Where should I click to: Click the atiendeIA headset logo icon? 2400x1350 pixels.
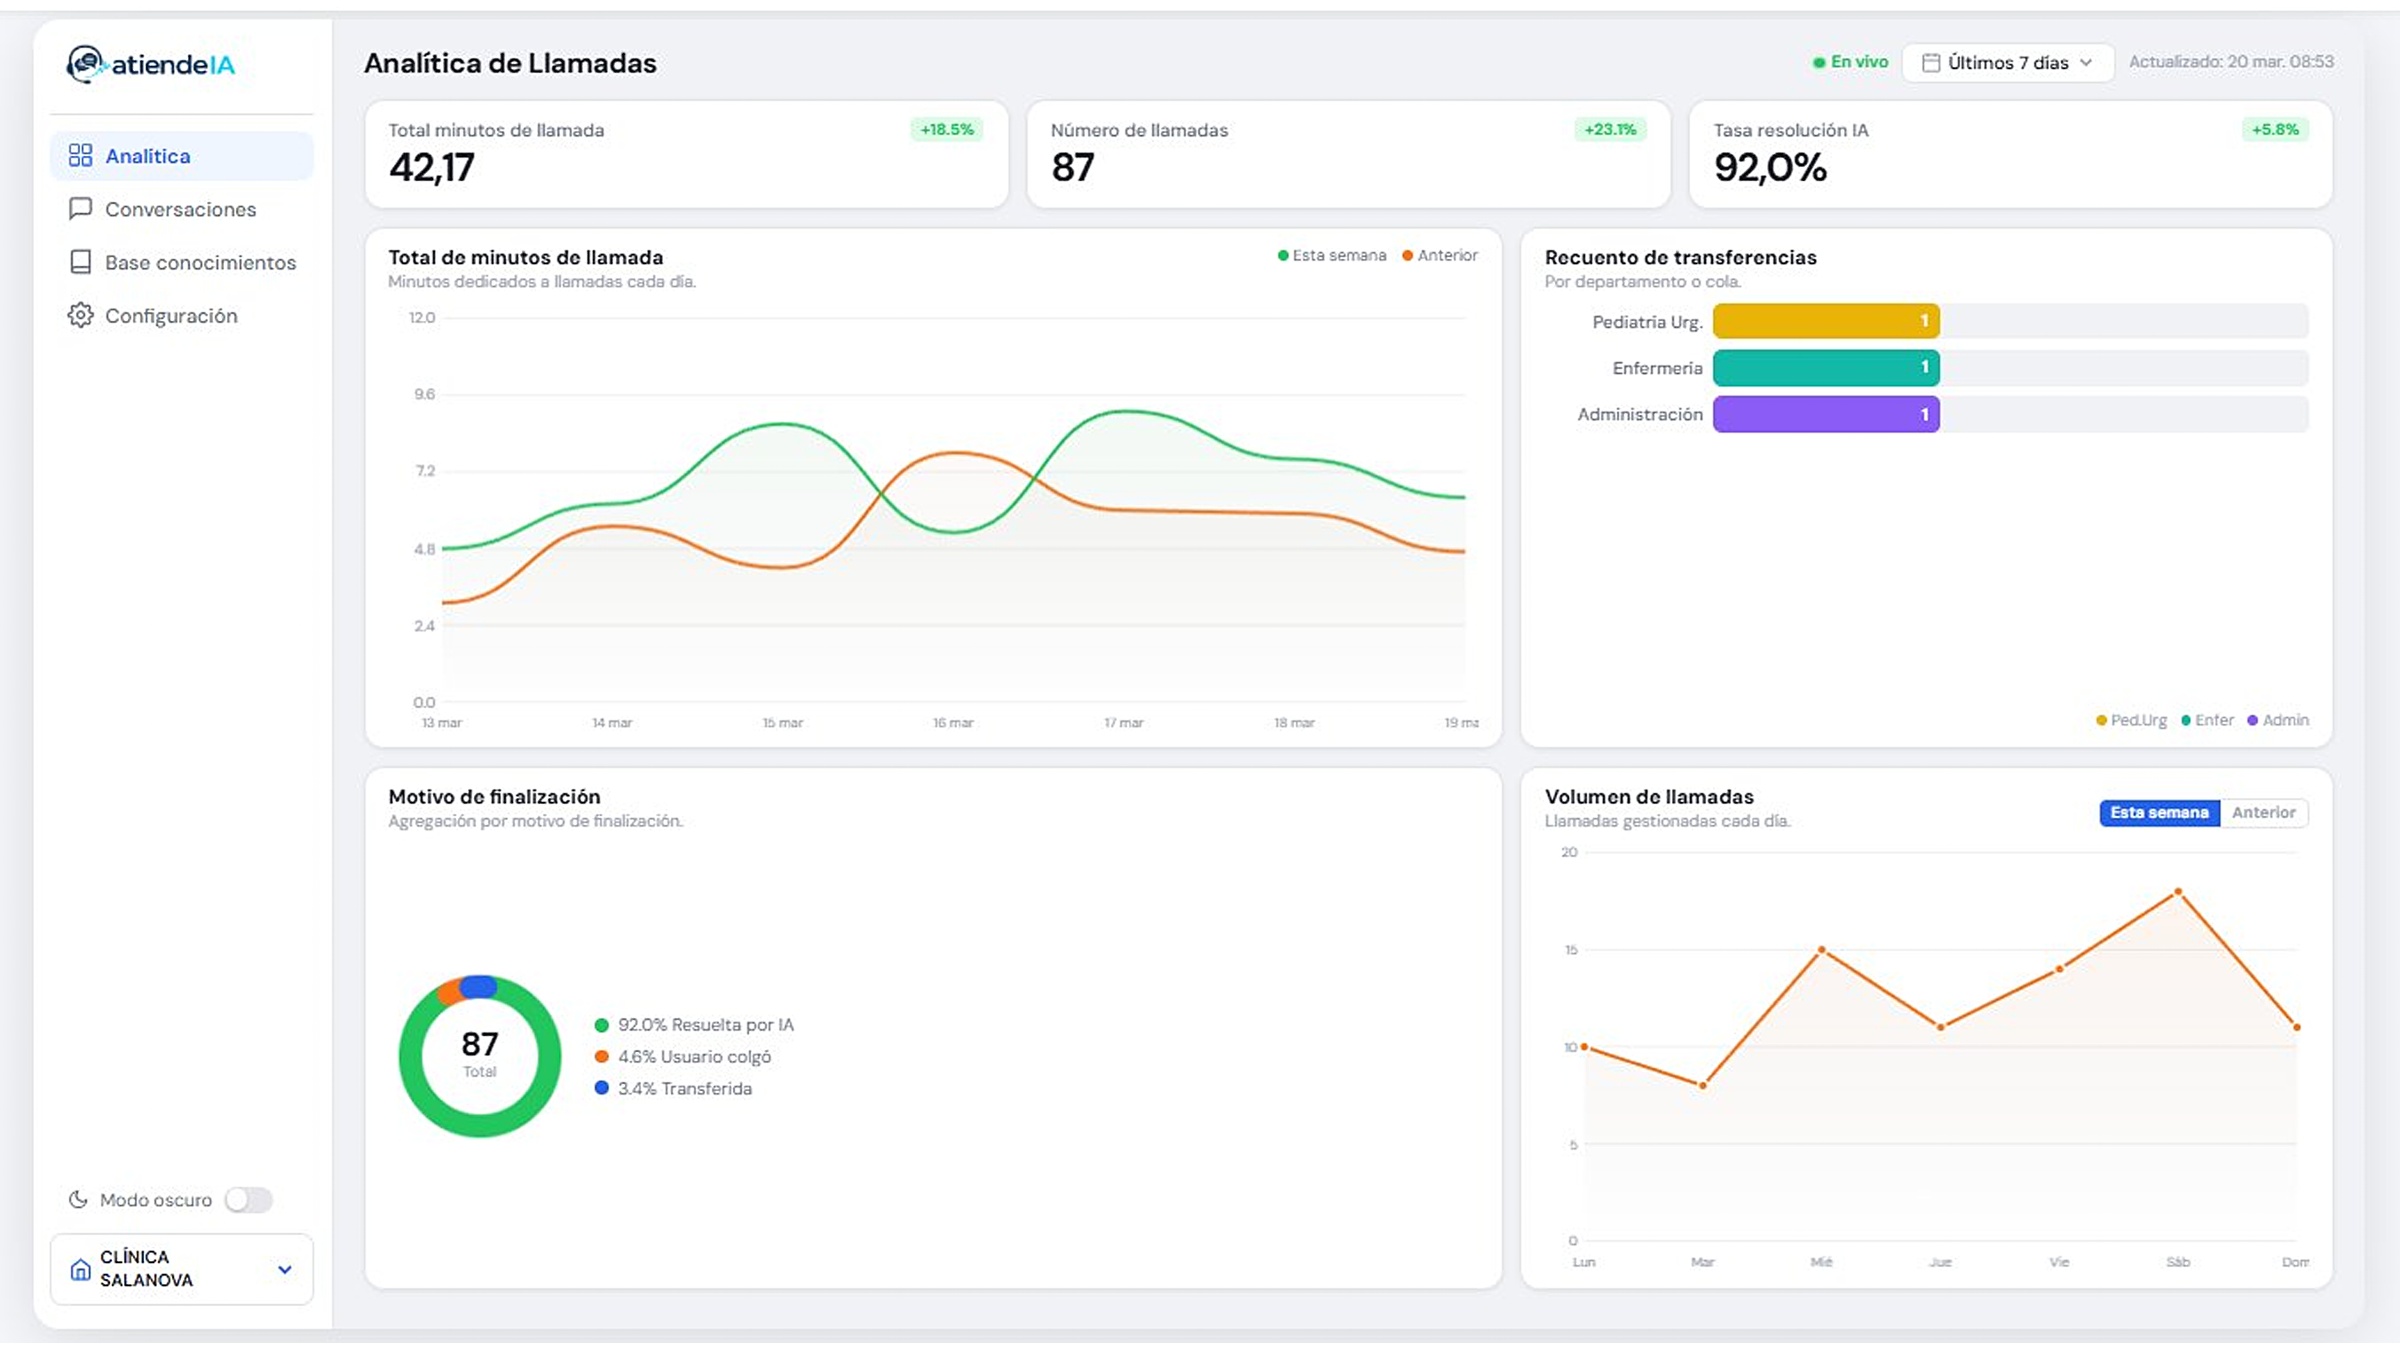85,64
